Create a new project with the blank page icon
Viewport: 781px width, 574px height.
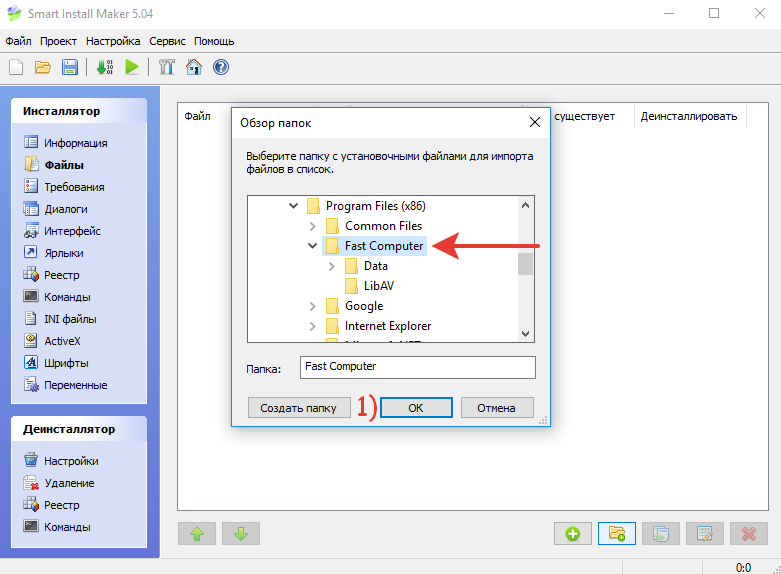pos(16,67)
